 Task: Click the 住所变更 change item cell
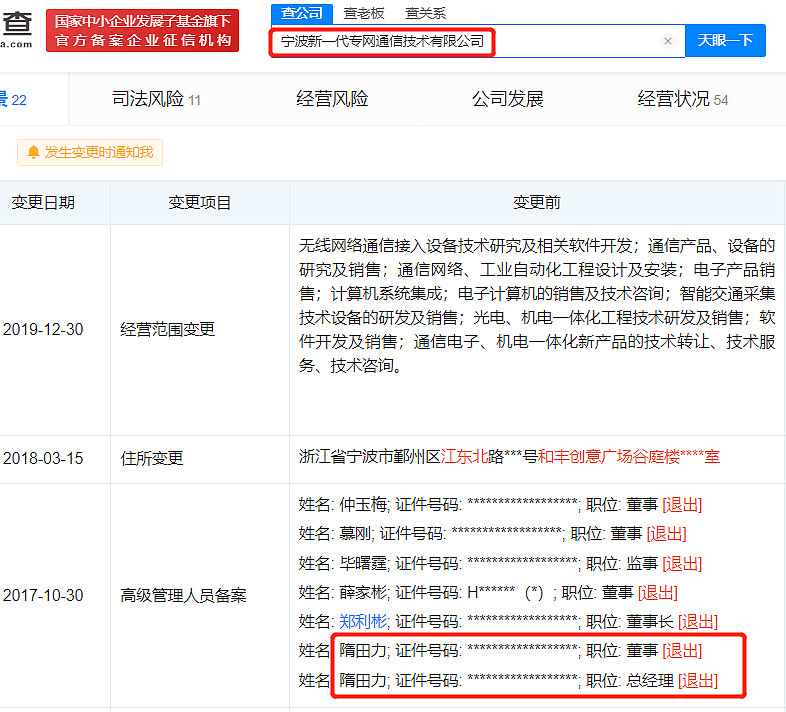point(152,458)
